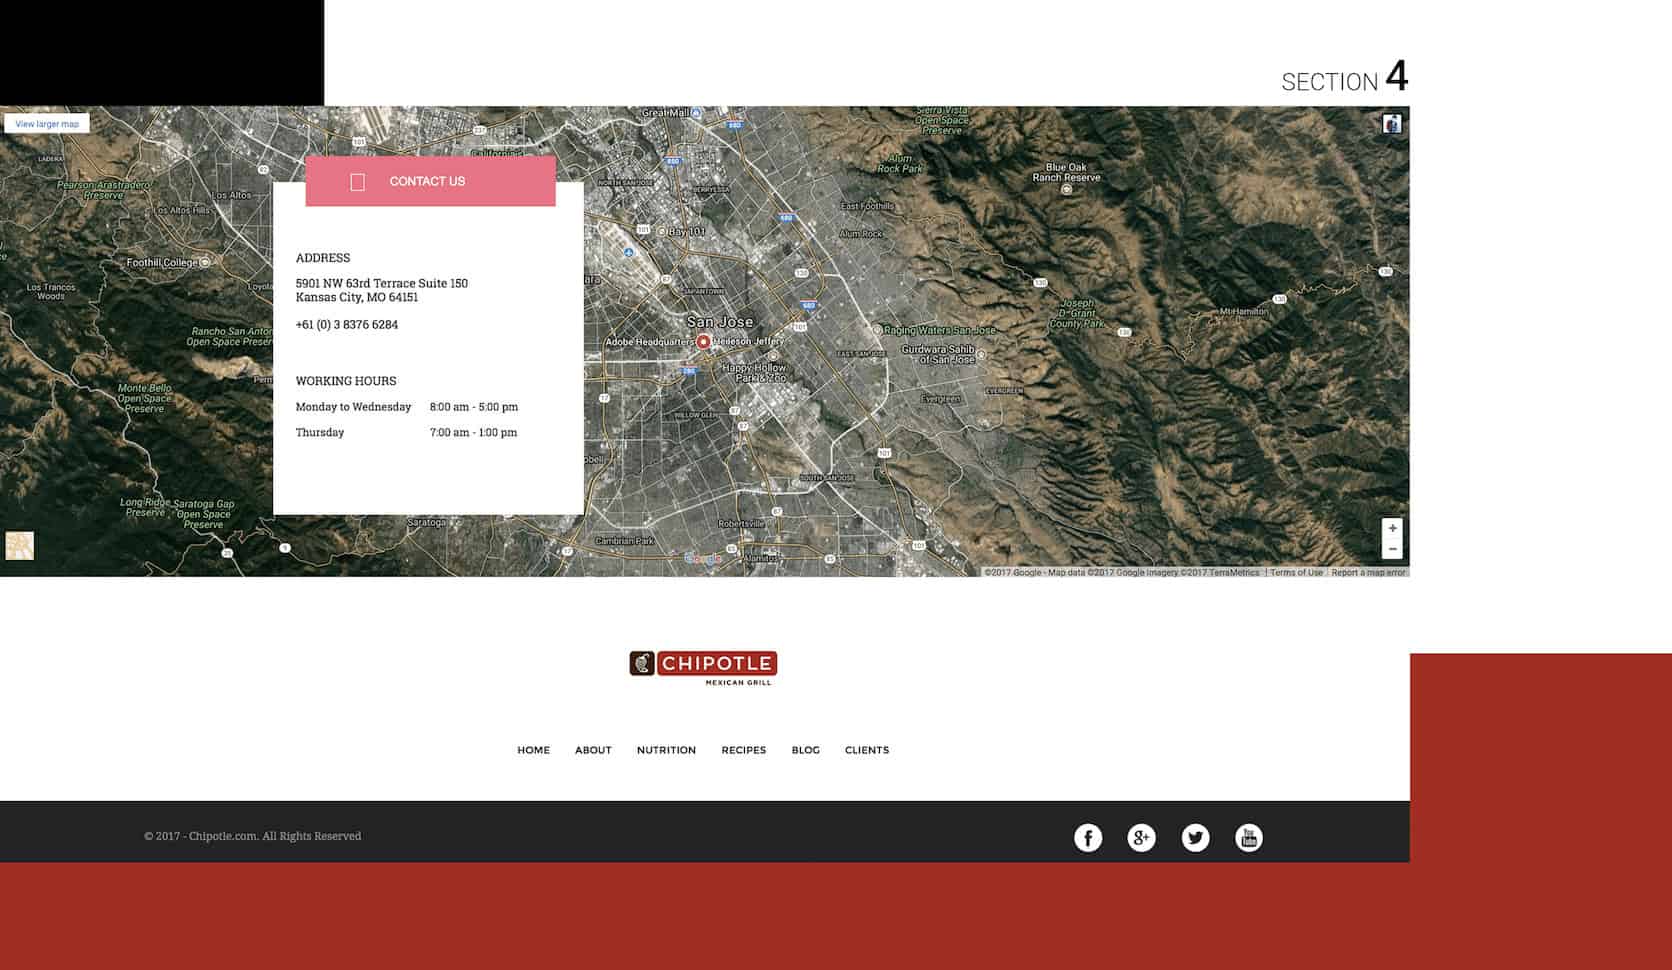Select HOME in the footer navigation
The image size is (1672, 970).
532,750
